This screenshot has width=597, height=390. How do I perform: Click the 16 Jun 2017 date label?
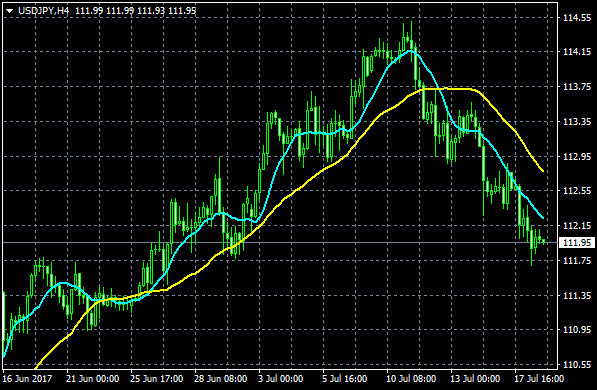point(27,379)
